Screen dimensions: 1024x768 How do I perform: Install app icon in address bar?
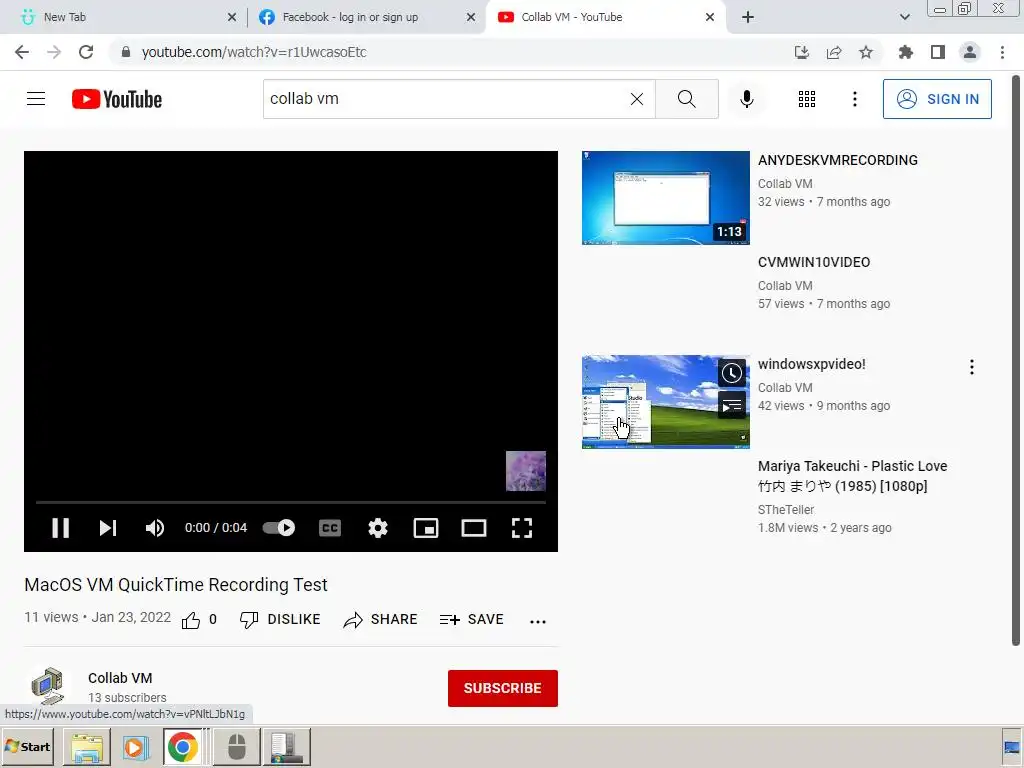pyautogui.click(x=801, y=52)
